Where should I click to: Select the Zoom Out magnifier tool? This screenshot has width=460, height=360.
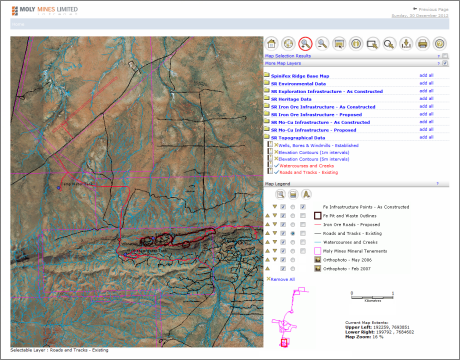pos(322,44)
